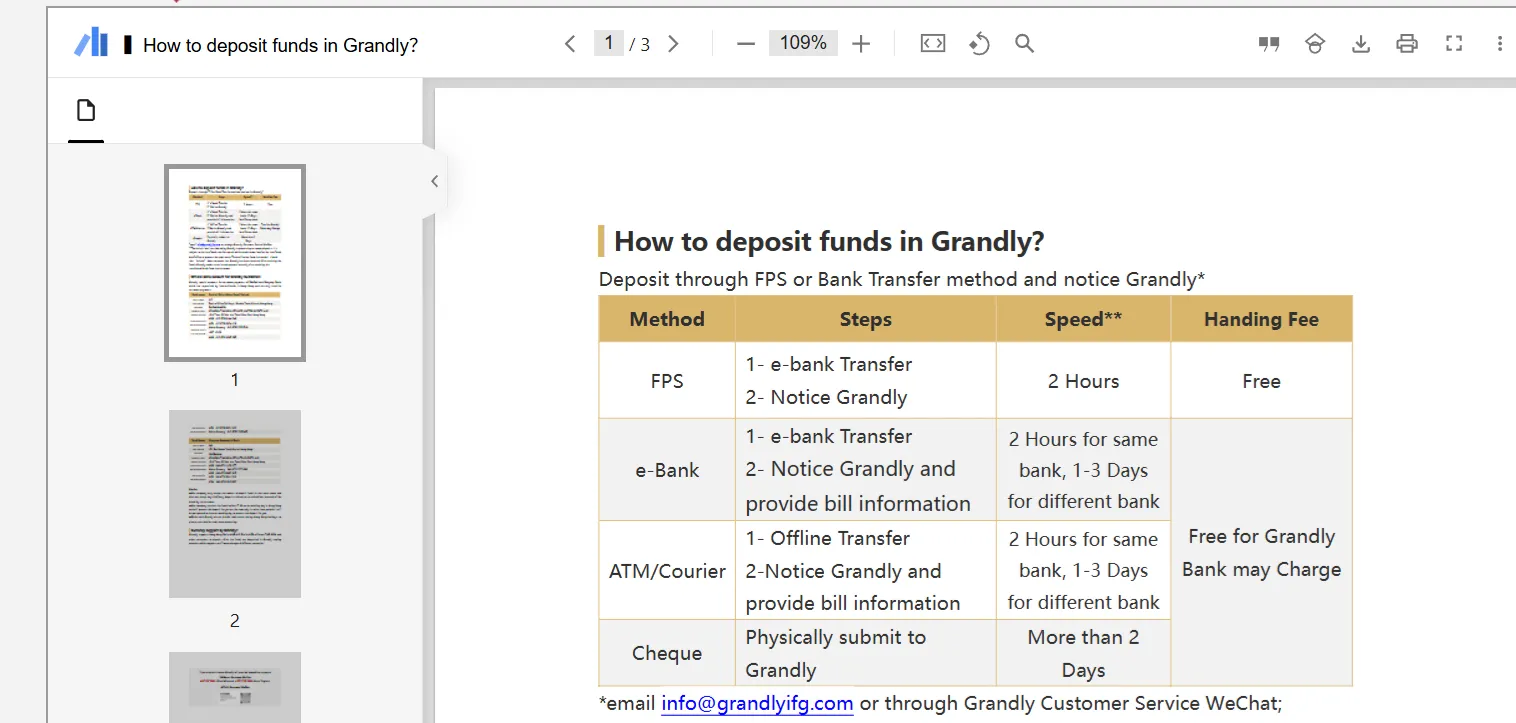This screenshot has height=723, width=1516.
Task: Click the page number input field
Action: (608, 43)
